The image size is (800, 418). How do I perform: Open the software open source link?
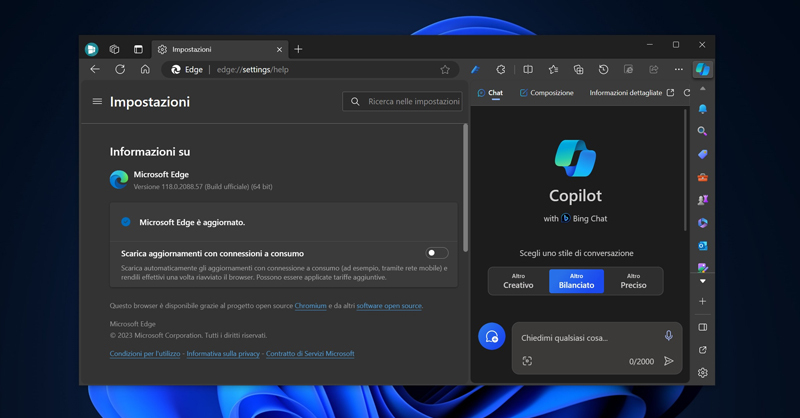pos(389,306)
